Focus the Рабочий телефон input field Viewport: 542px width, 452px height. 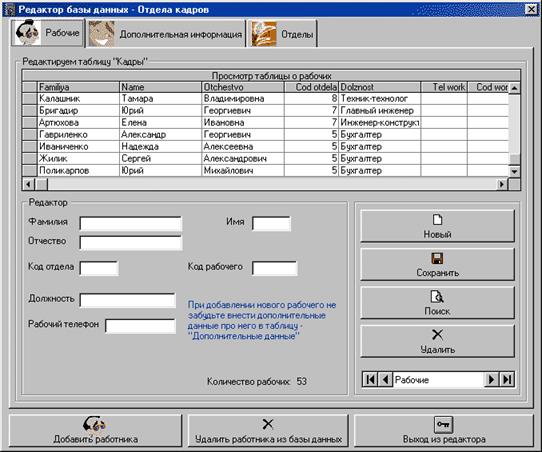(140, 326)
